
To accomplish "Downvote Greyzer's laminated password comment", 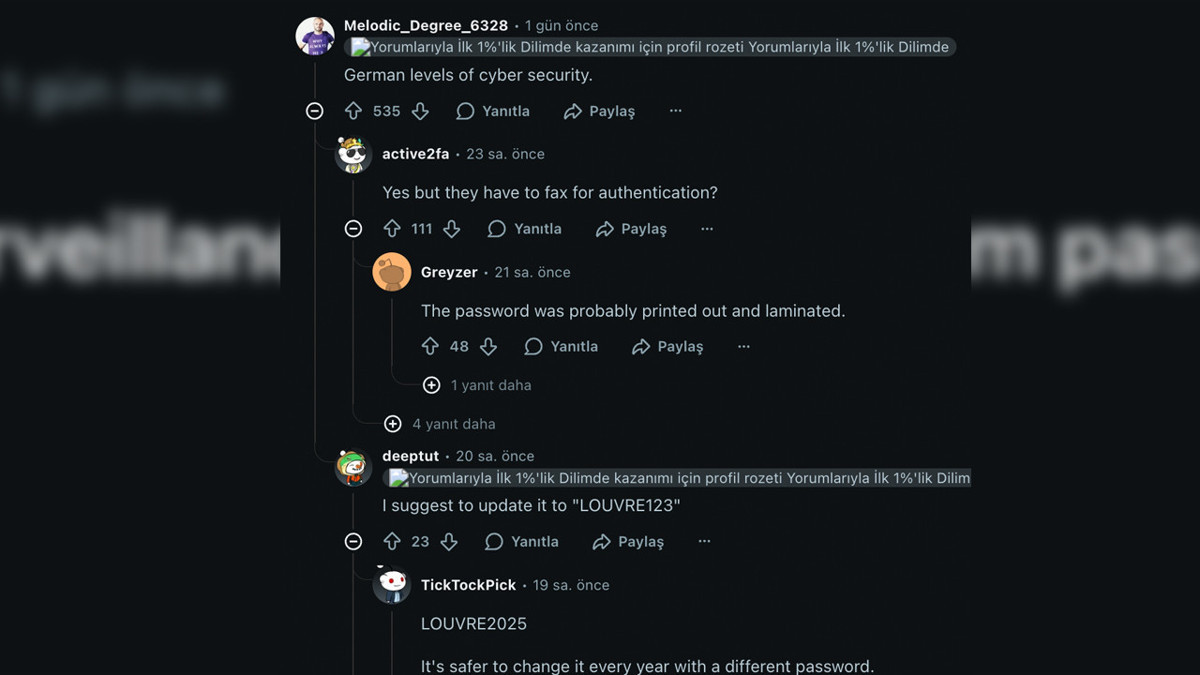I will tap(488, 347).
